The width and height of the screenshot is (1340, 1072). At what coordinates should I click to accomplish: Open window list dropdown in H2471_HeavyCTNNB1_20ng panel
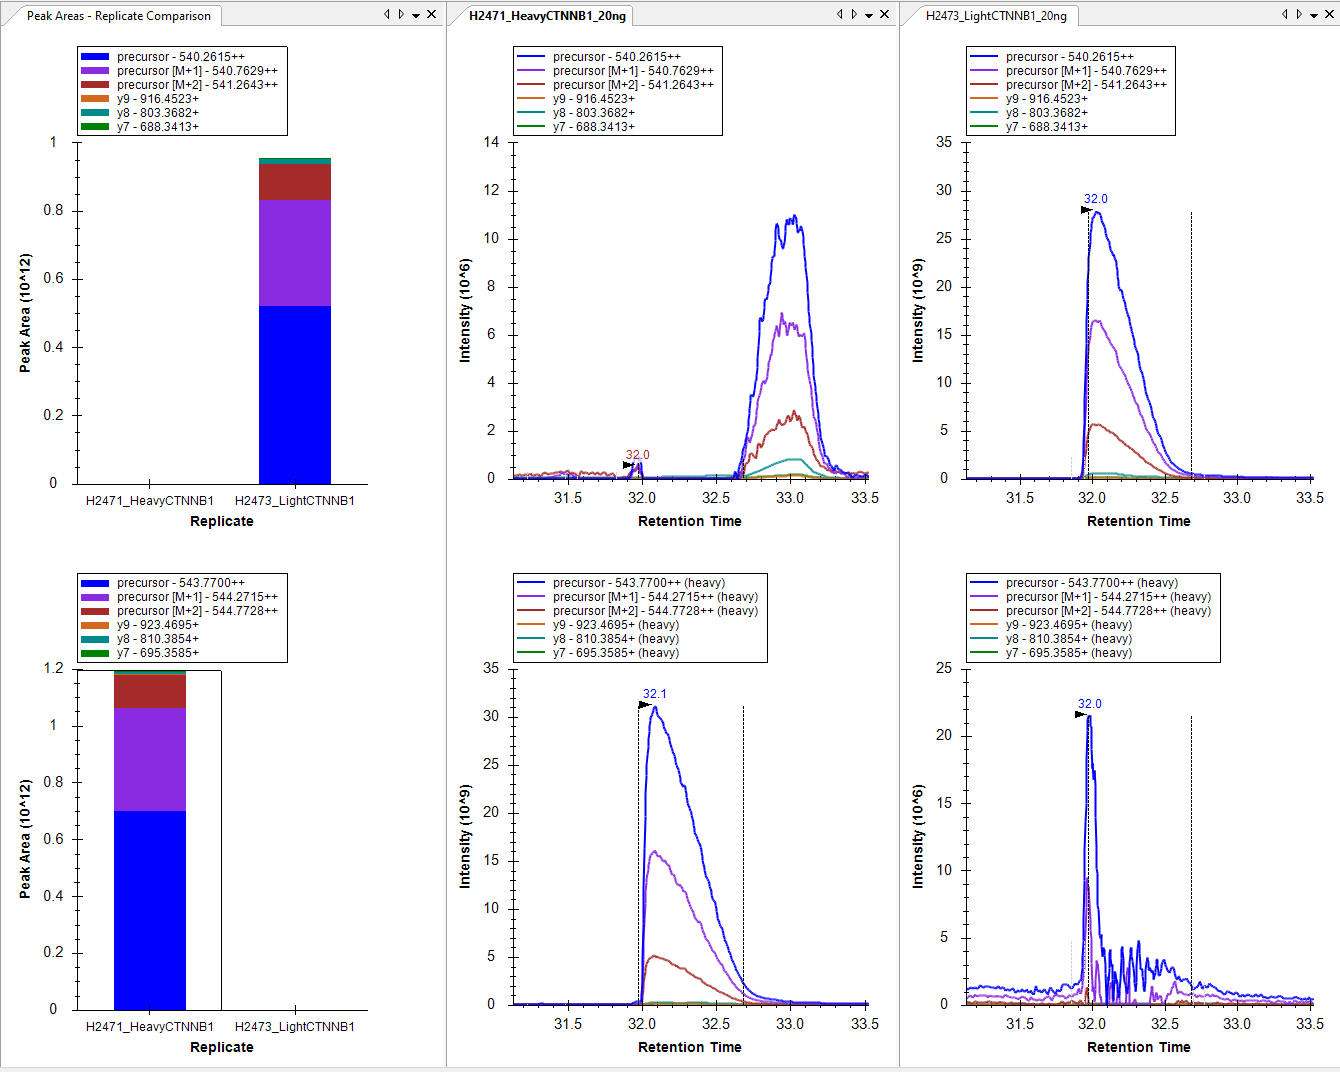point(869,15)
